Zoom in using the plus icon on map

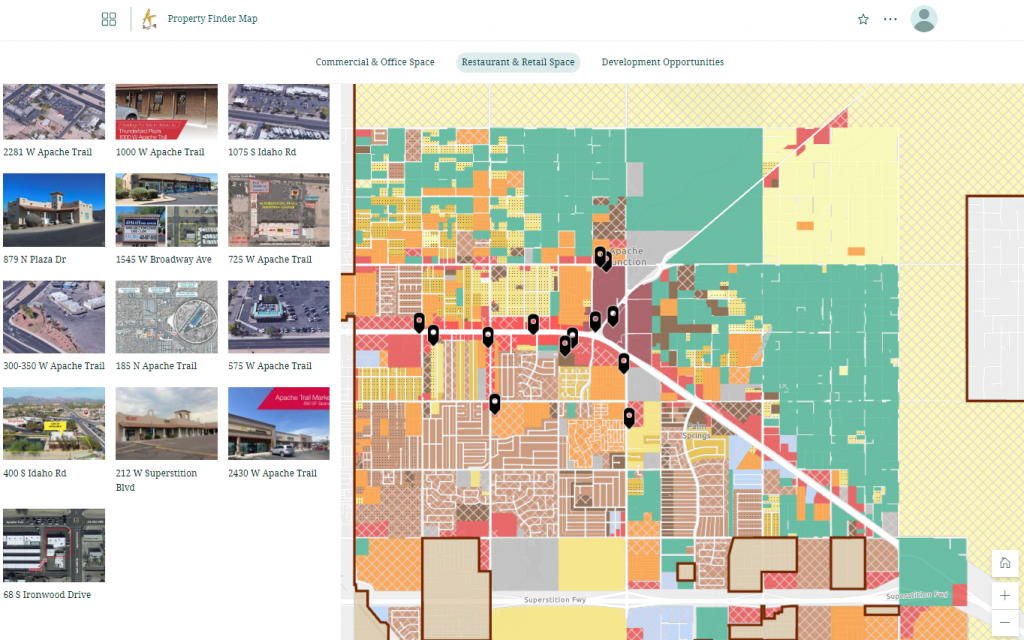point(1005,595)
